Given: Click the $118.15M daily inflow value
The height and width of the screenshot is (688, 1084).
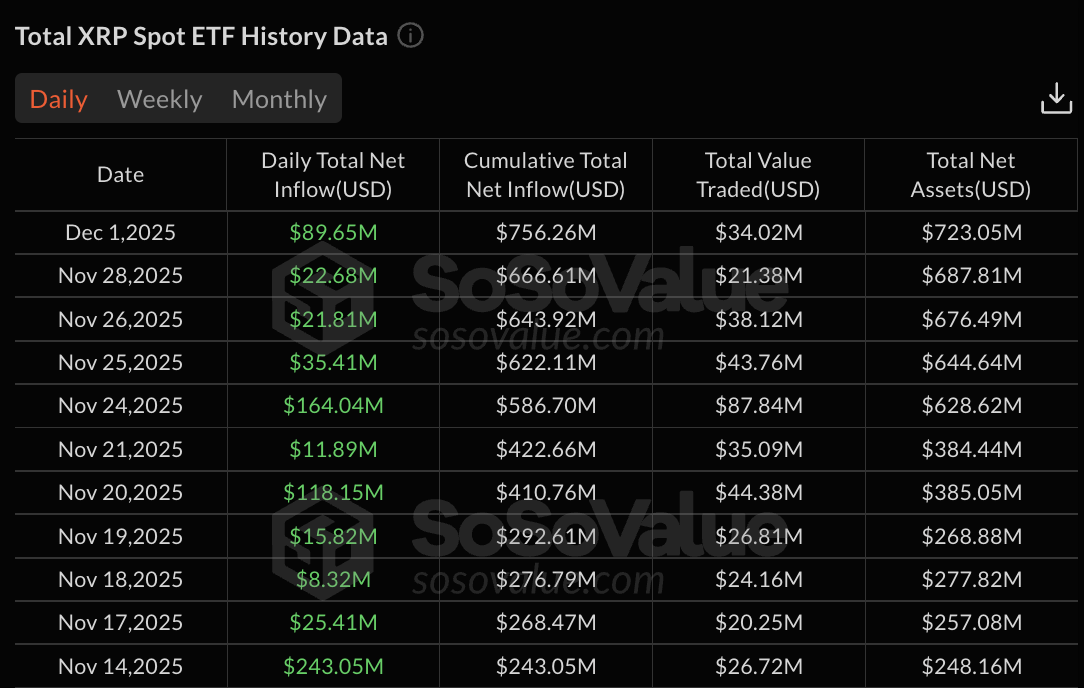Looking at the screenshot, I should coord(333,492).
